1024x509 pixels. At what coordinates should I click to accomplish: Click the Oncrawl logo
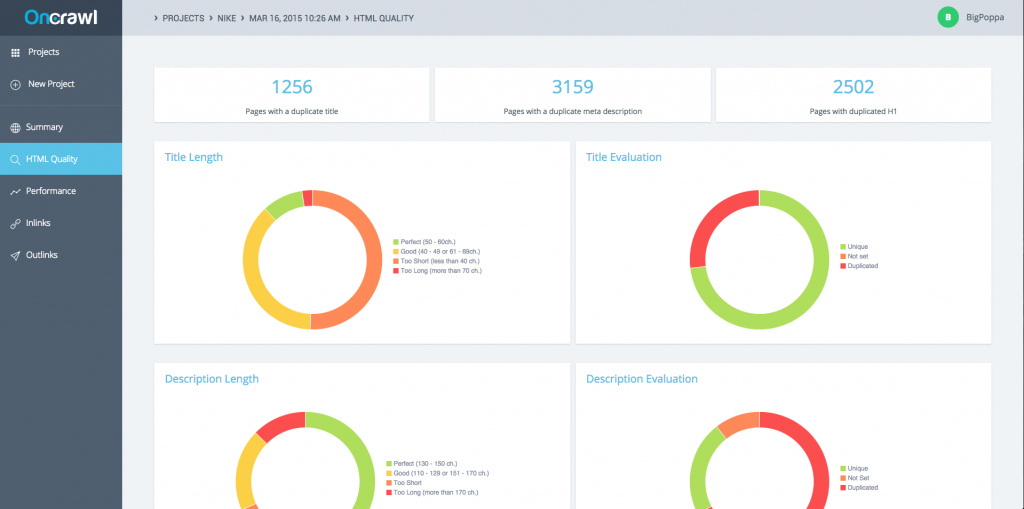(x=61, y=18)
